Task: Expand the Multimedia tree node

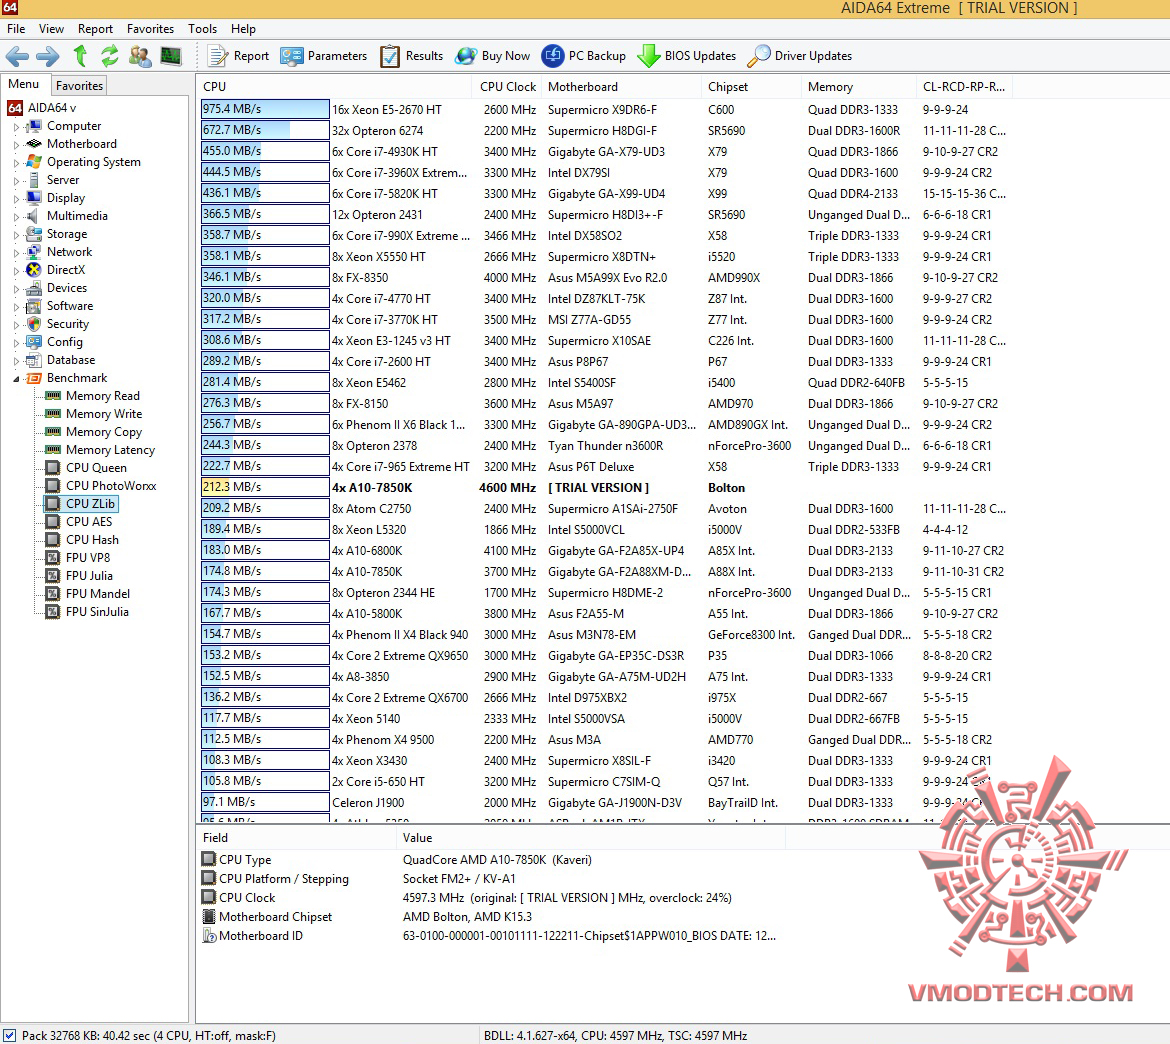Action: (16, 216)
